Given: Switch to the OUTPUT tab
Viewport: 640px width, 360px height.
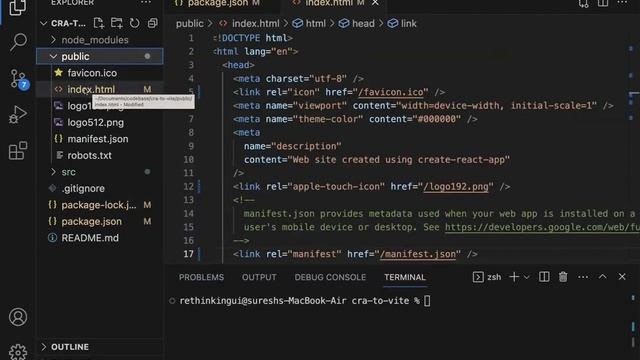Looking at the screenshot, I should click(259, 278).
